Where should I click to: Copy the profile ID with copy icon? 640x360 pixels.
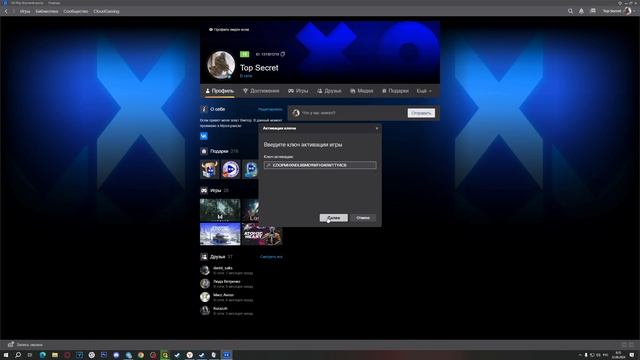[282, 54]
